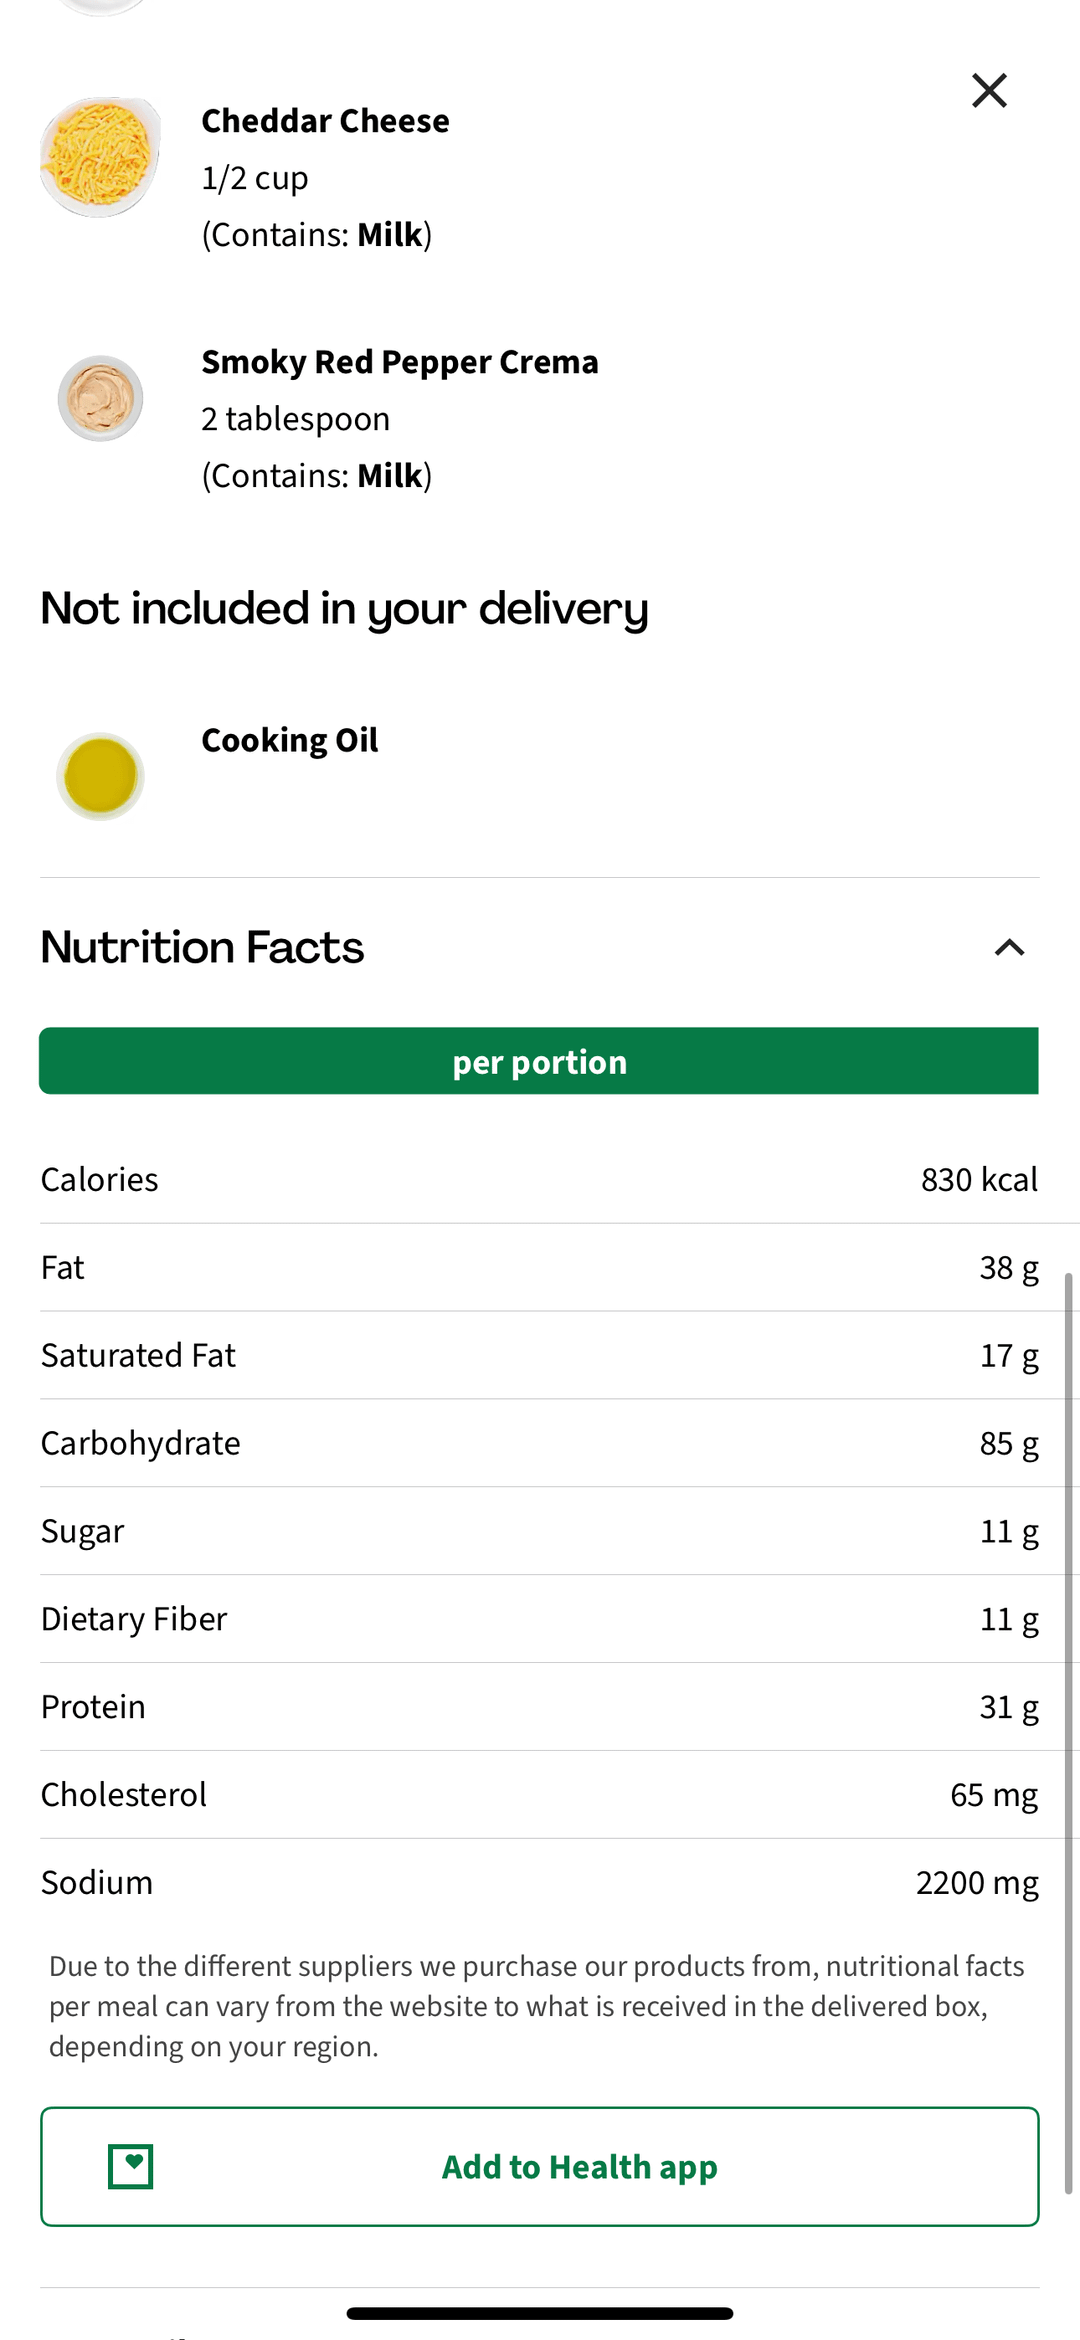This screenshot has width=1080, height=2340.
Task: Select the Calories 830 kcal row
Action: click(x=539, y=1180)
